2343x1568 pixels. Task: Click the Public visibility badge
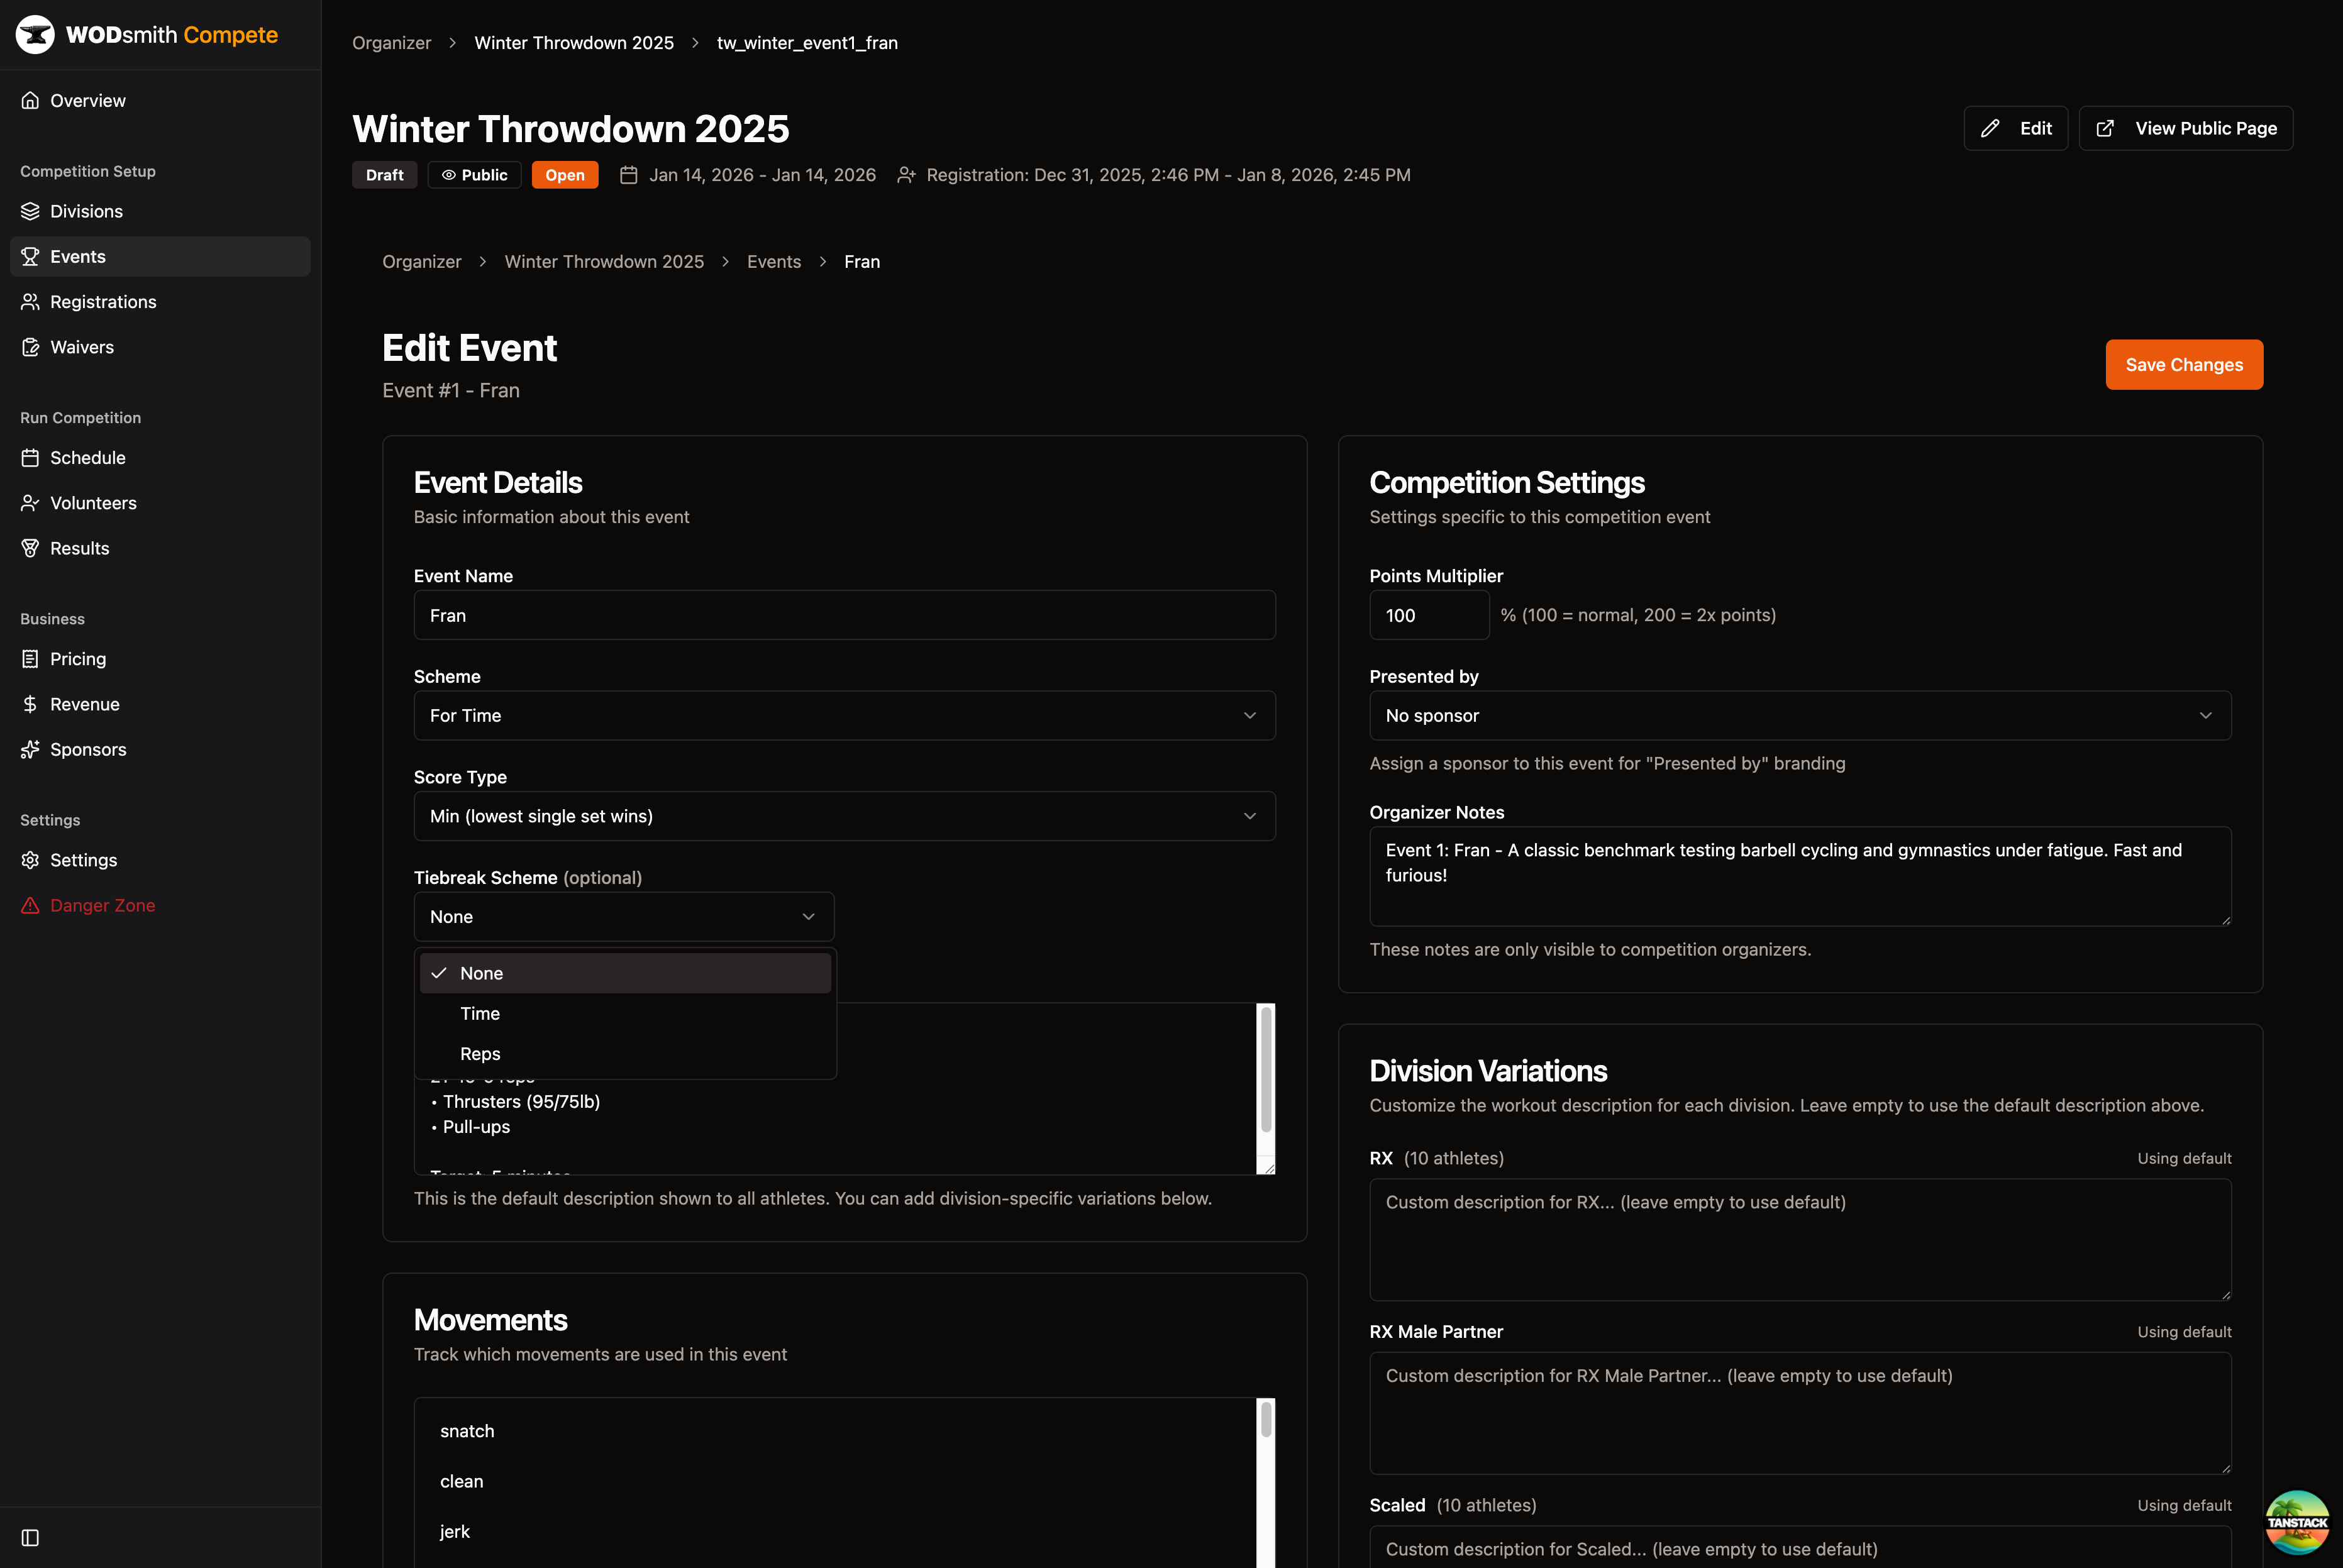[474, 175]
